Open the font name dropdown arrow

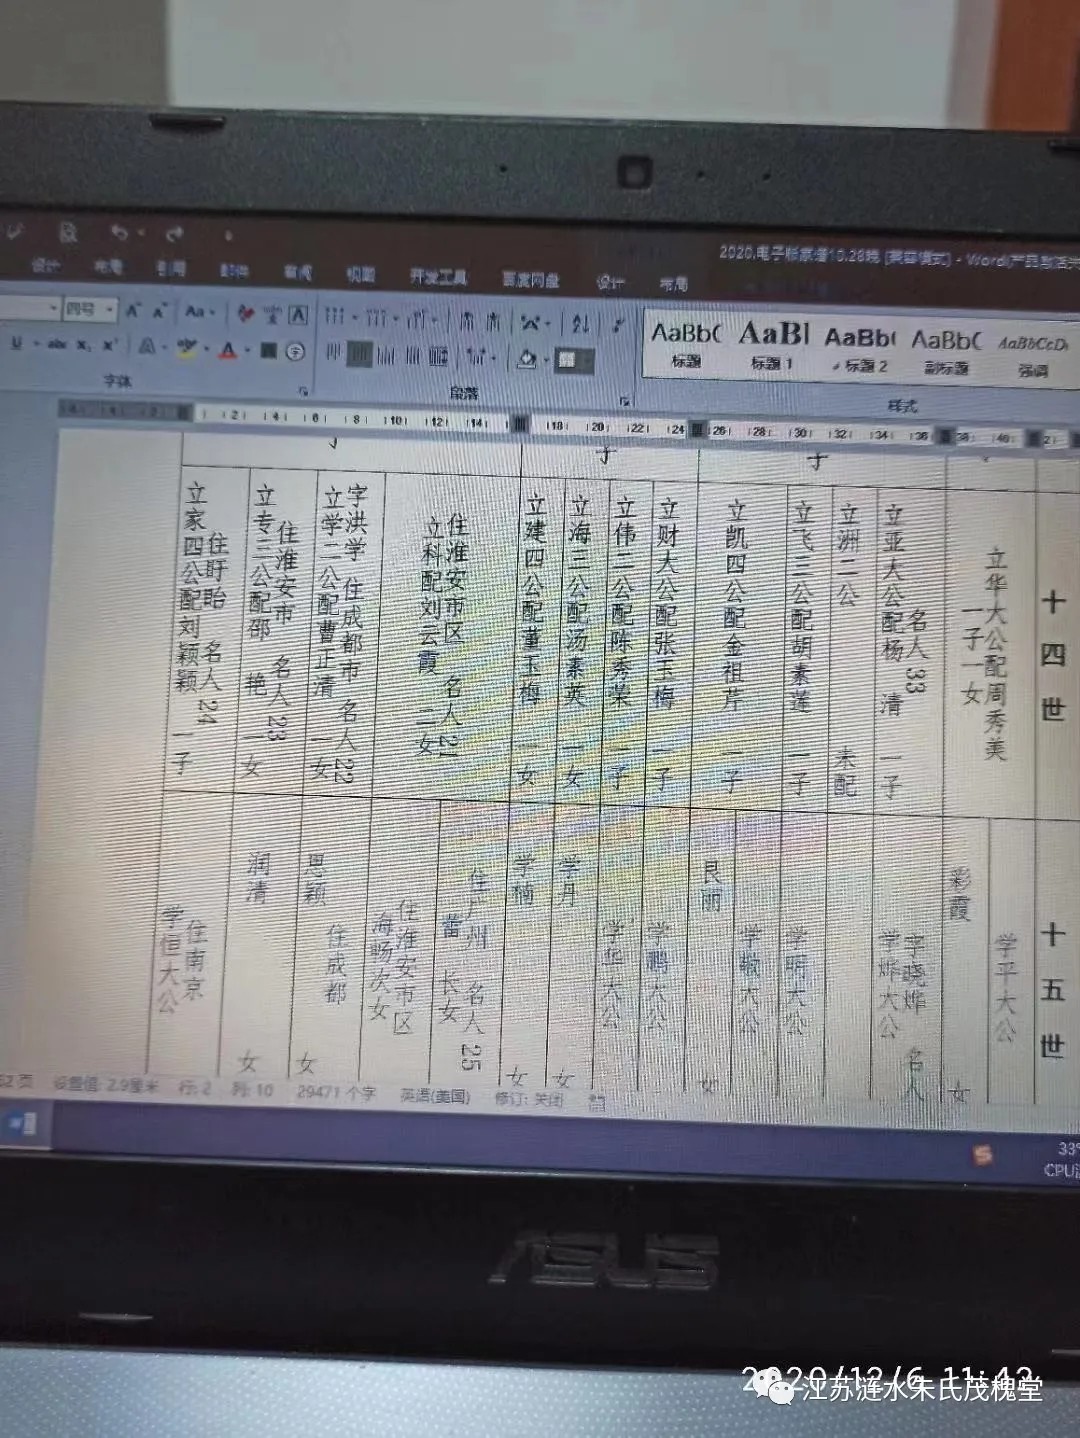(x=54, y=309)
